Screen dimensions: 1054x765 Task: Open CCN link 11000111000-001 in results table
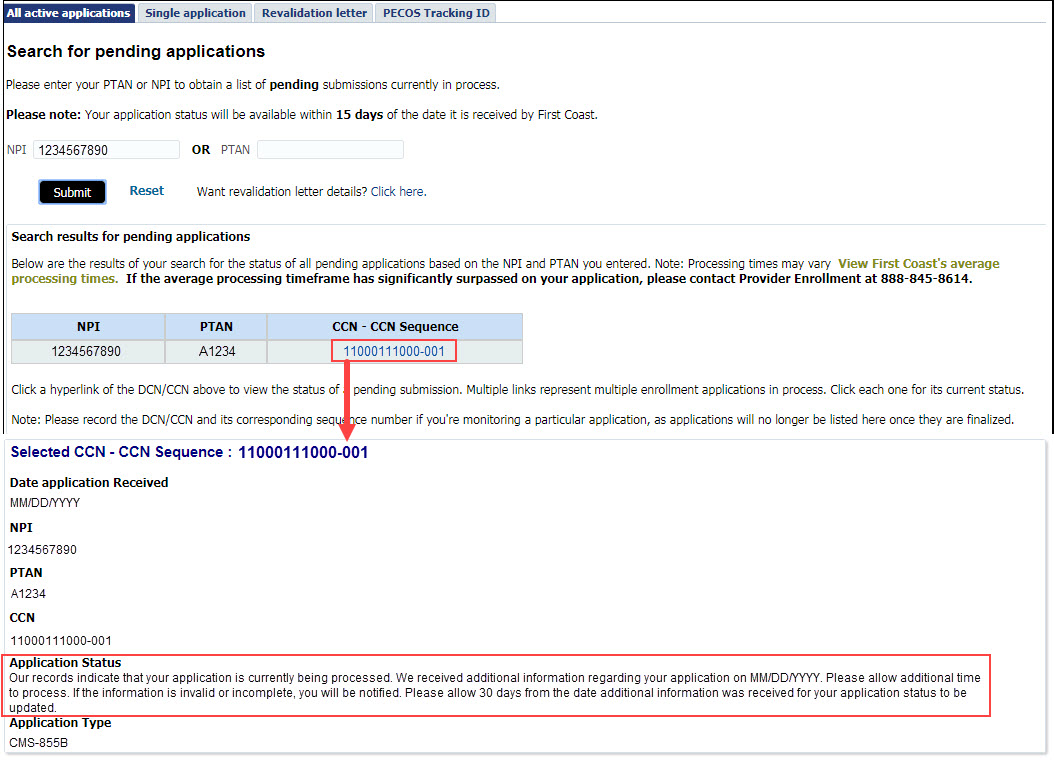pos(394,351)
